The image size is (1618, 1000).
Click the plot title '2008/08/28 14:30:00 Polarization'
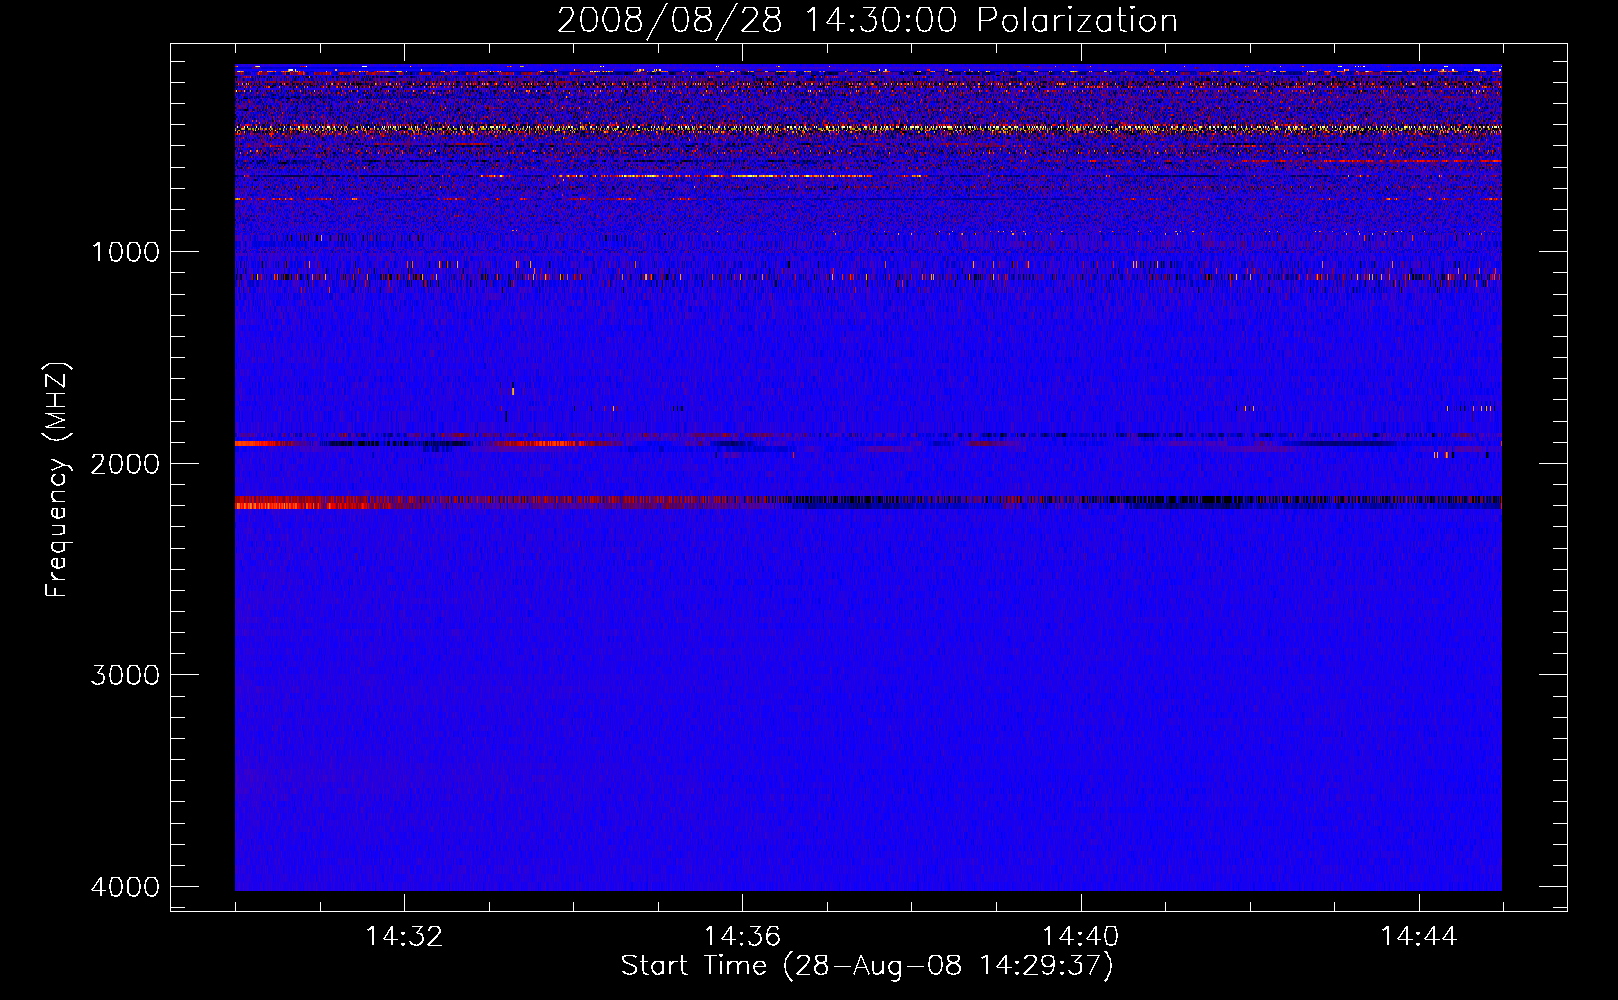click(x=867, y=20)
